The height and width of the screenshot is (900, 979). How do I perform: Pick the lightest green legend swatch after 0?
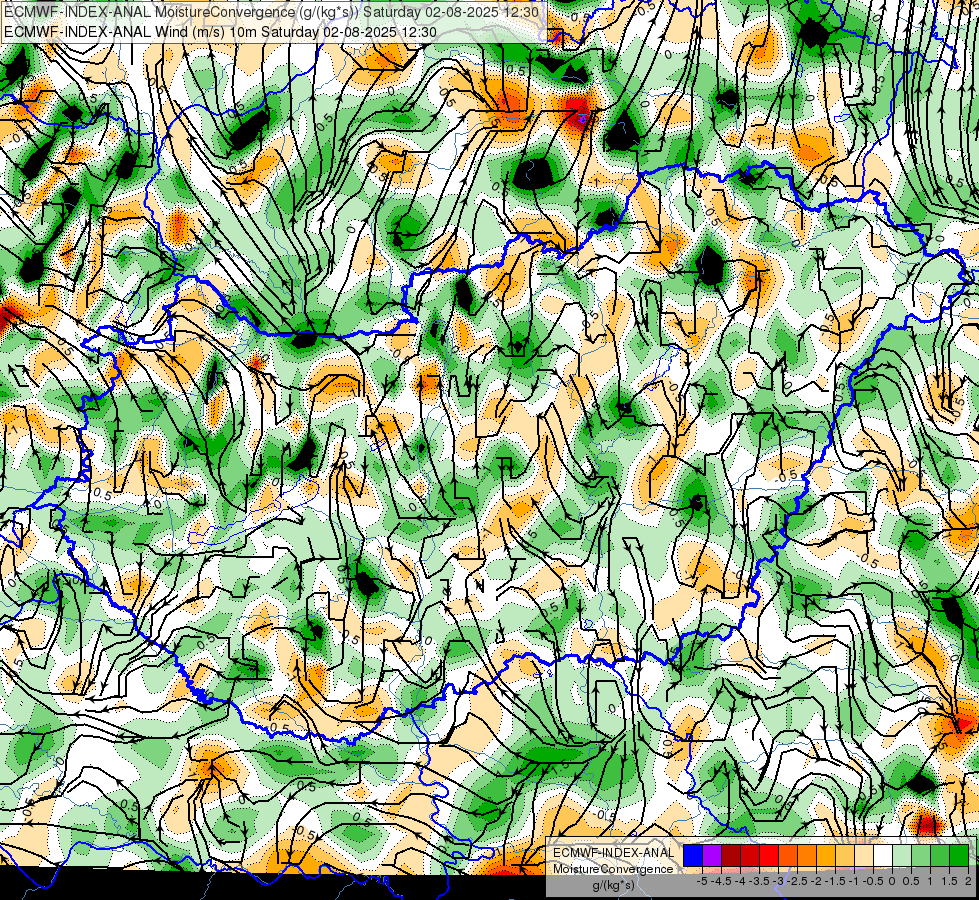pos(902,856)
